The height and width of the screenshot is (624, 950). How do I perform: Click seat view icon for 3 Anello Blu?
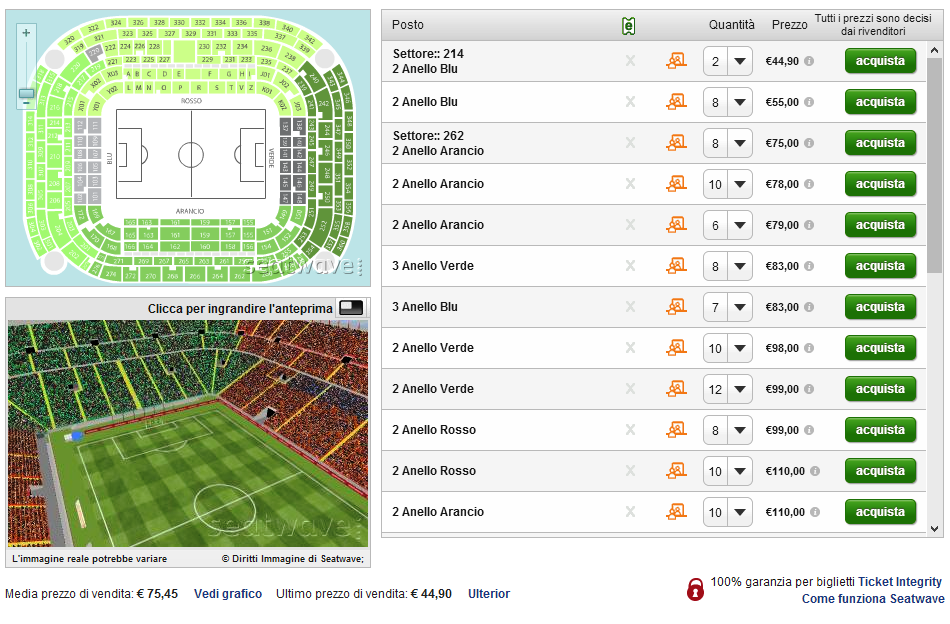[x=676, y=307]
